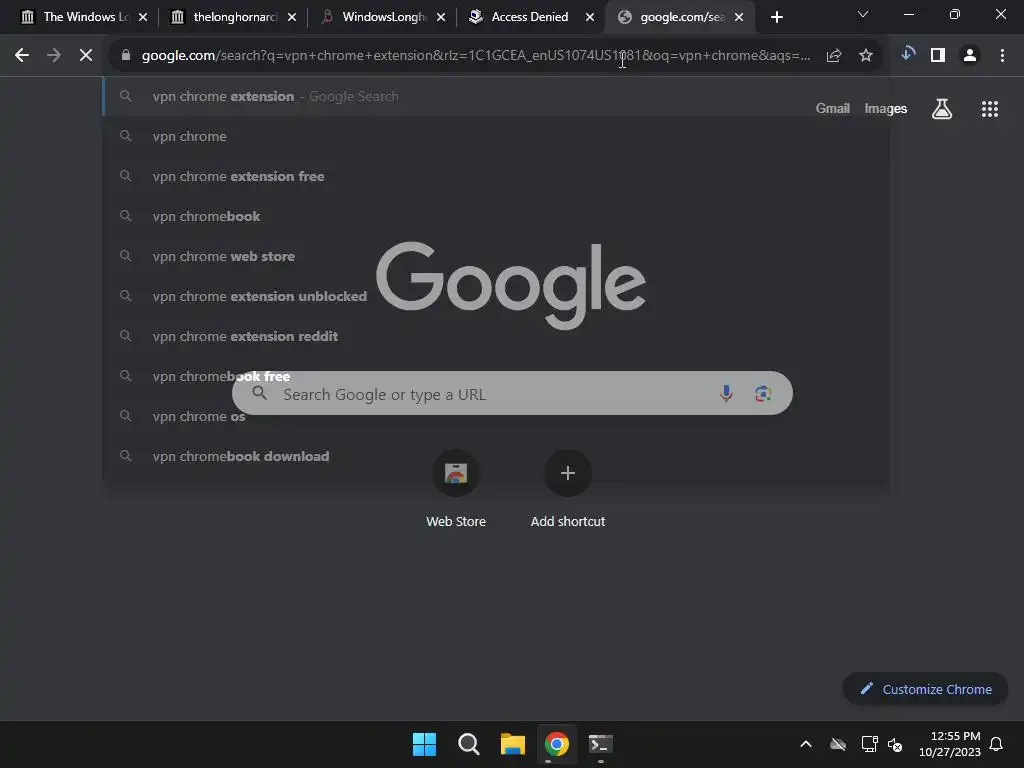Open Gmail link
Viewport: 1024px width, 768px height.
[833, 108]
